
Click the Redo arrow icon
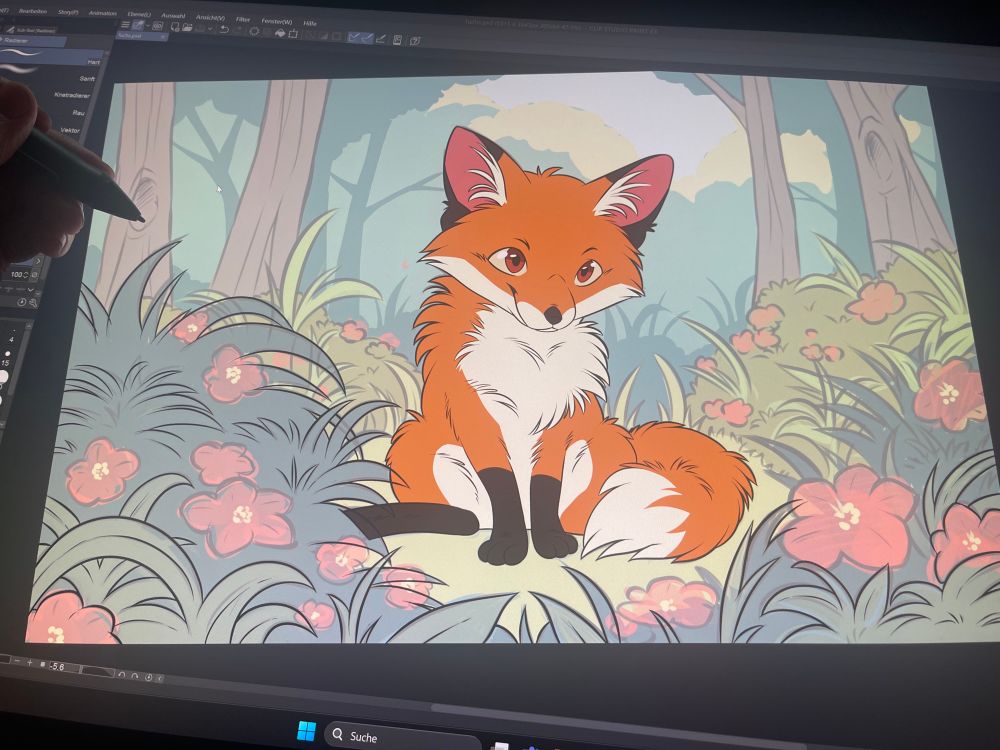(238, 30)
